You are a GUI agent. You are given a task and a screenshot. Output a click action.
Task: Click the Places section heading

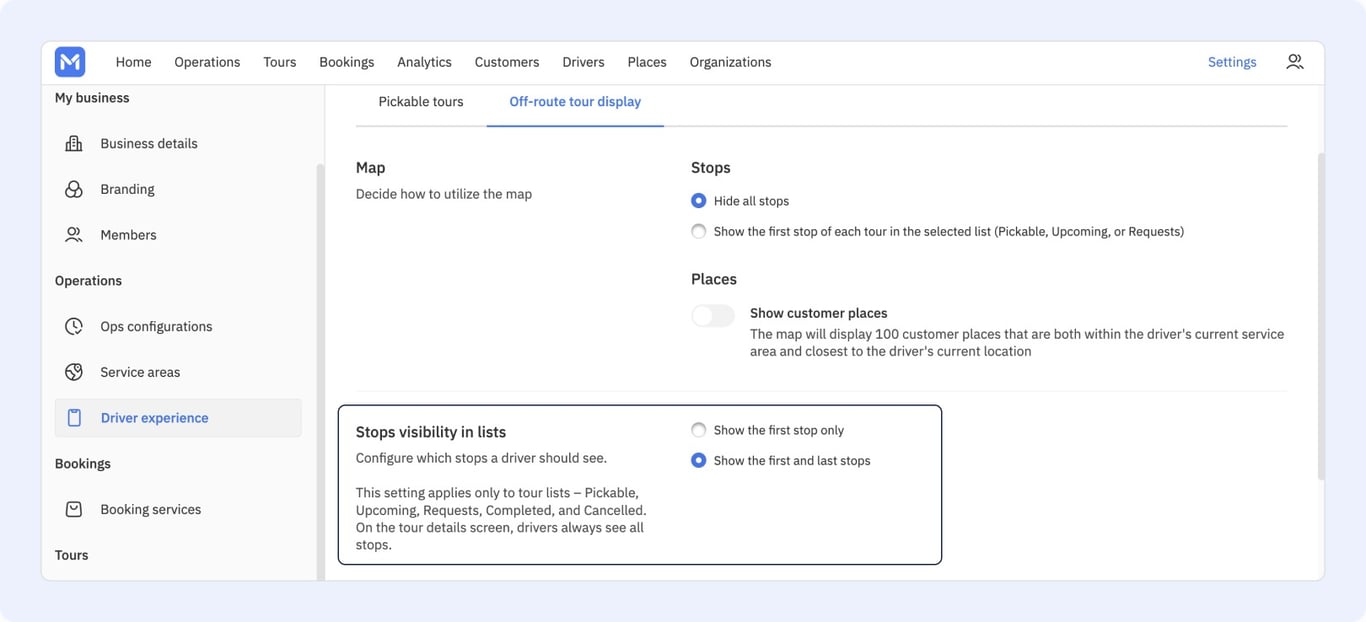coord(714,279)
